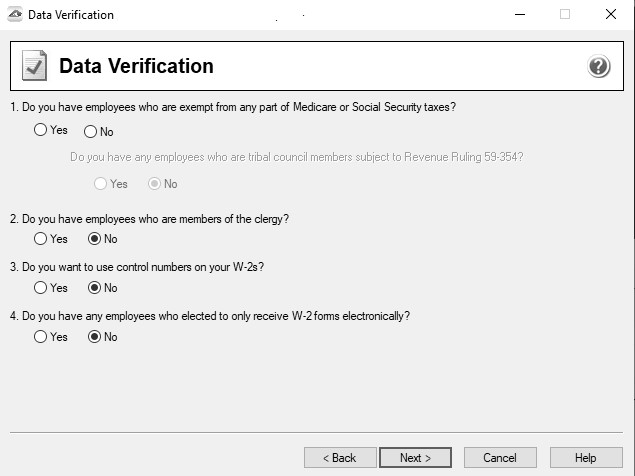This screenshot has height=476, width=635.
Task: Click the round question mark help icon
Action: point(599,66)
